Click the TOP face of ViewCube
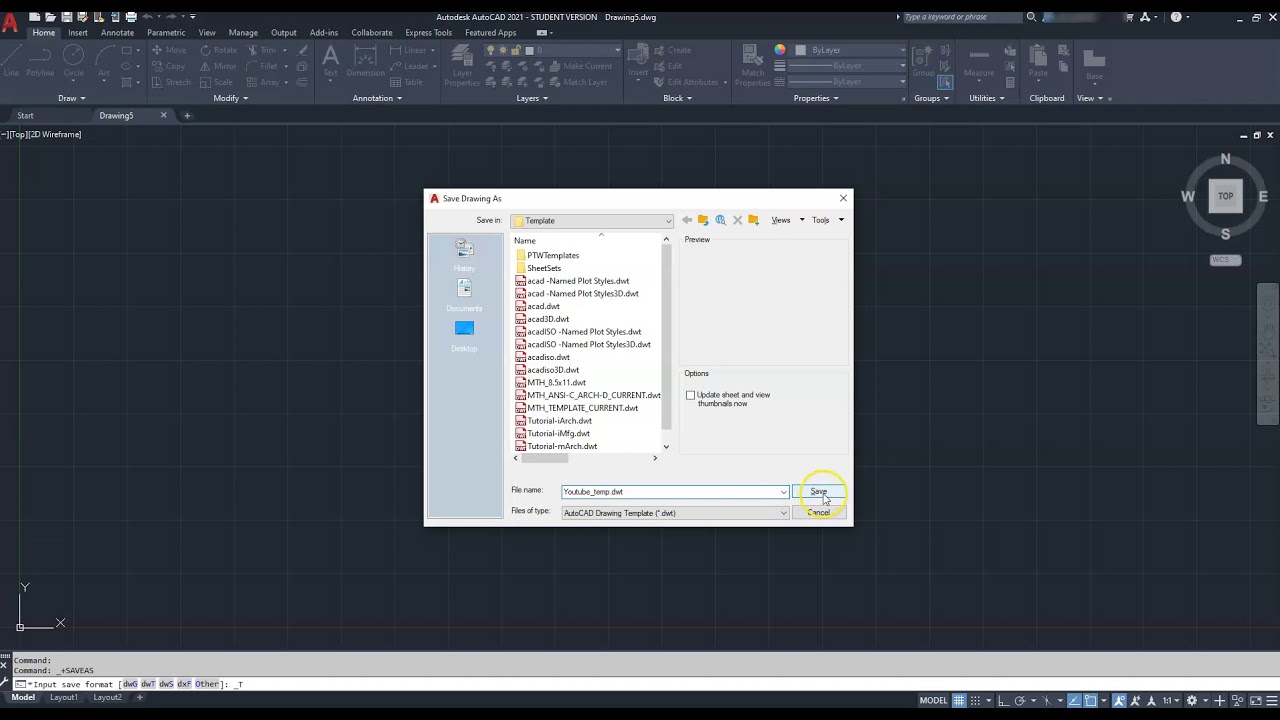1280x720 pixels. click(x=1225, y=196)
